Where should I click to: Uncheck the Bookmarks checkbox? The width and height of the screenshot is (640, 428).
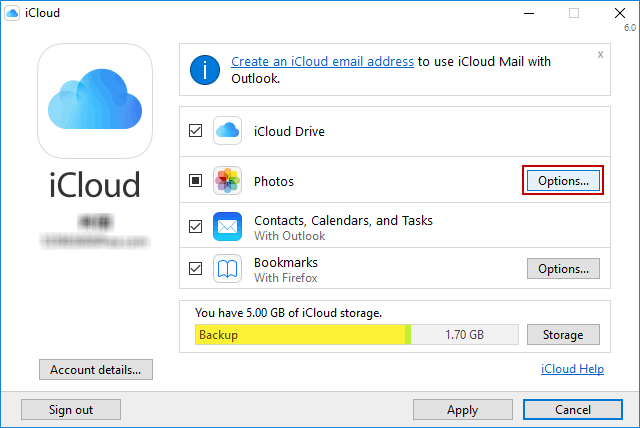pos(196,268)
